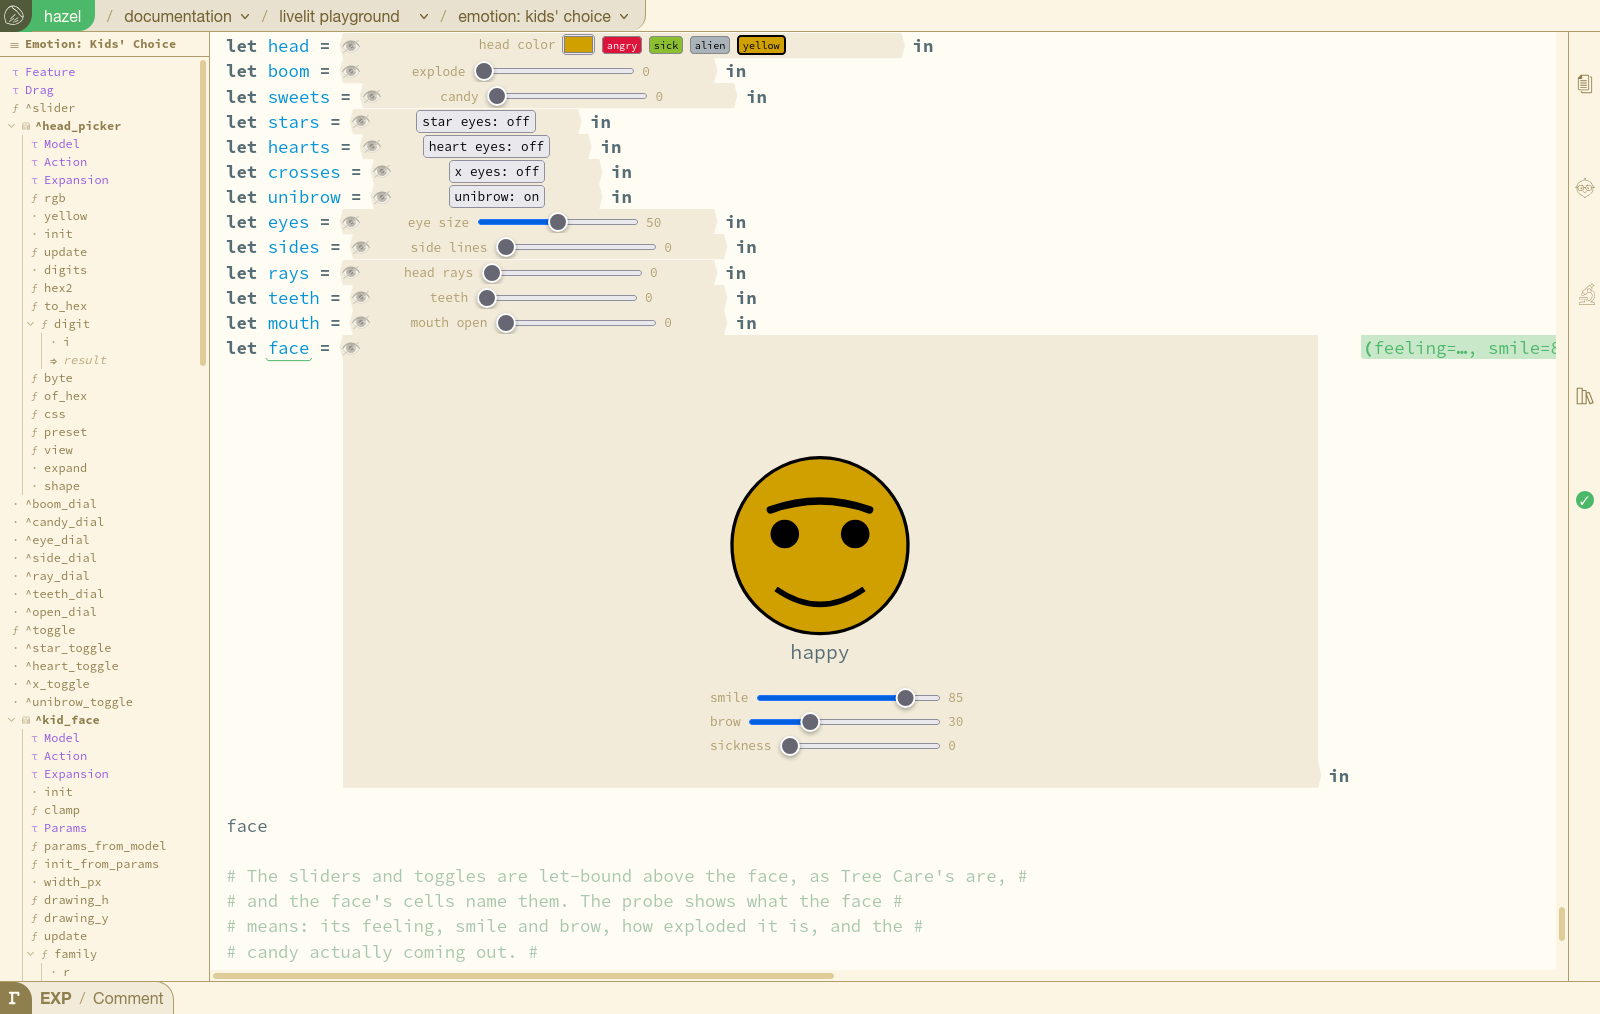Open the books library icon
This screenshot has width=1600, height=1014.
pos(1585,396)
